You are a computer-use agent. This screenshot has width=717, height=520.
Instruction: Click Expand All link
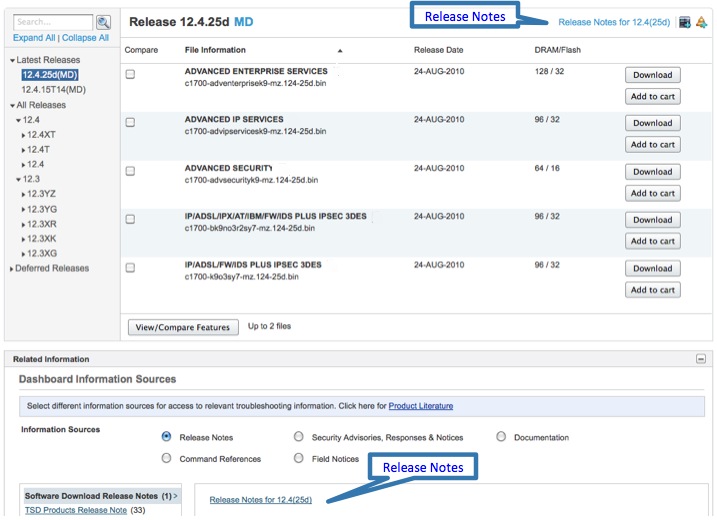click(34, 38)
